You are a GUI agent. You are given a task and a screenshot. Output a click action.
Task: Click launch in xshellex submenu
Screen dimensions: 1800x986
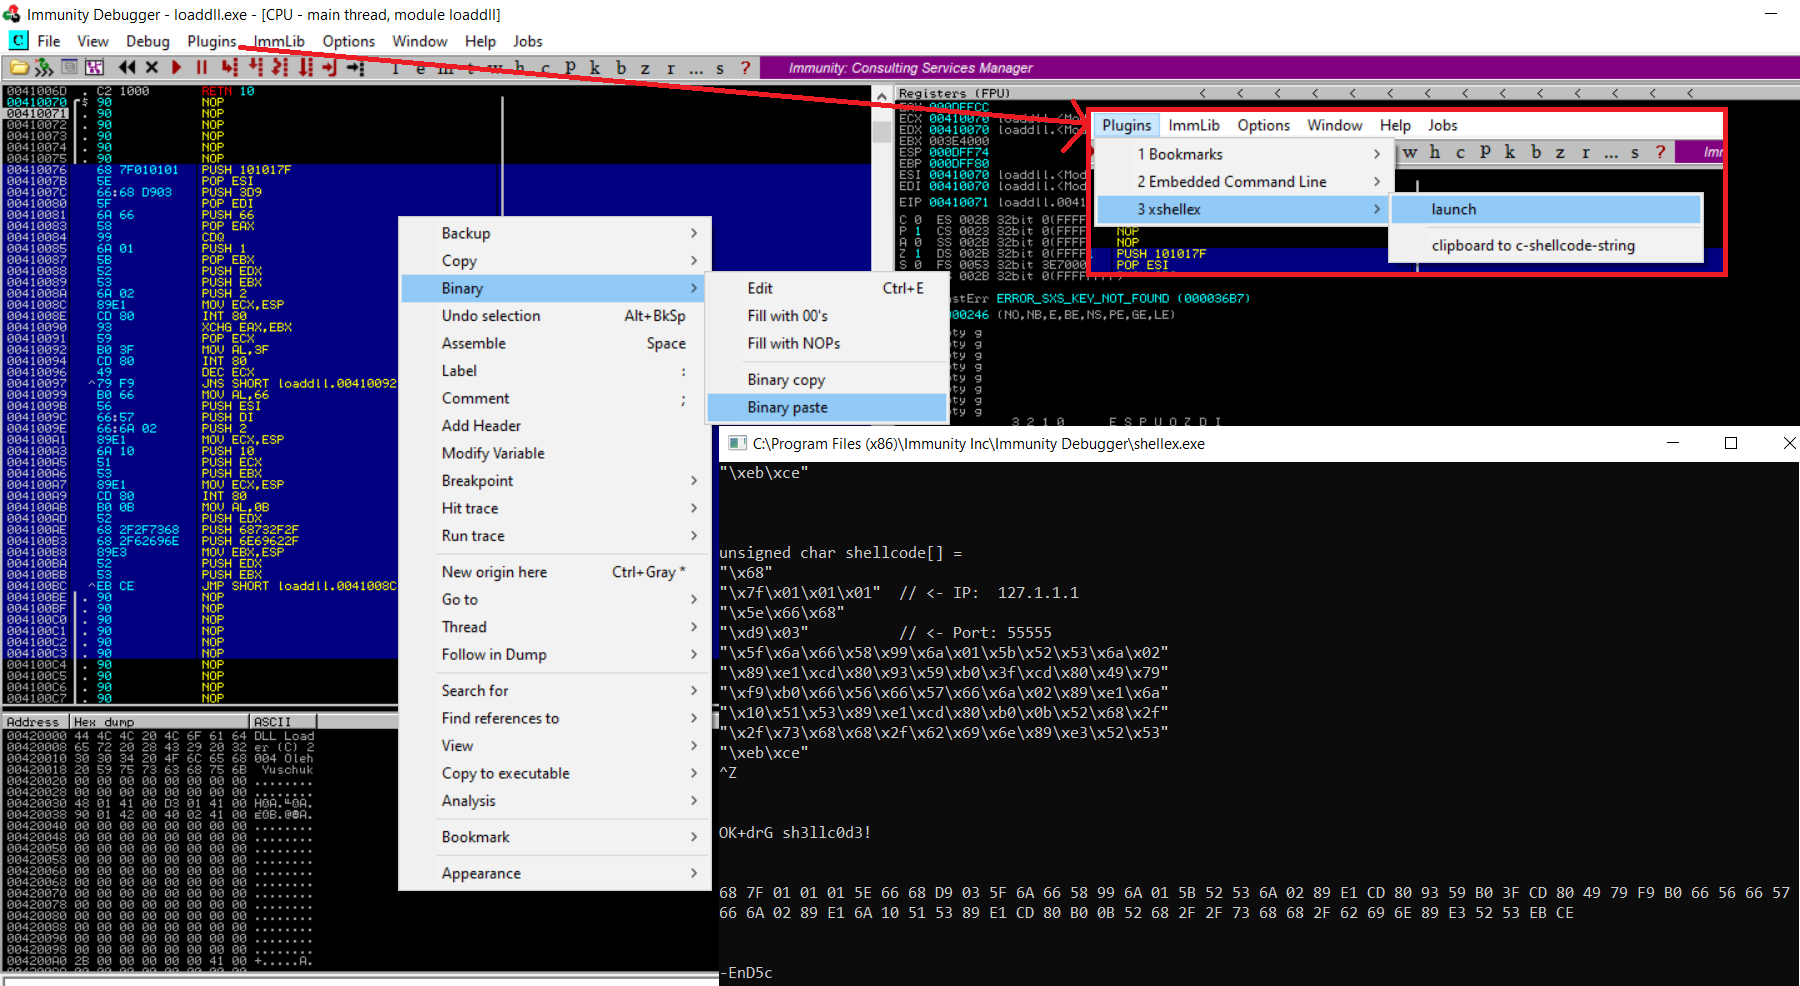click(1545, 209)
